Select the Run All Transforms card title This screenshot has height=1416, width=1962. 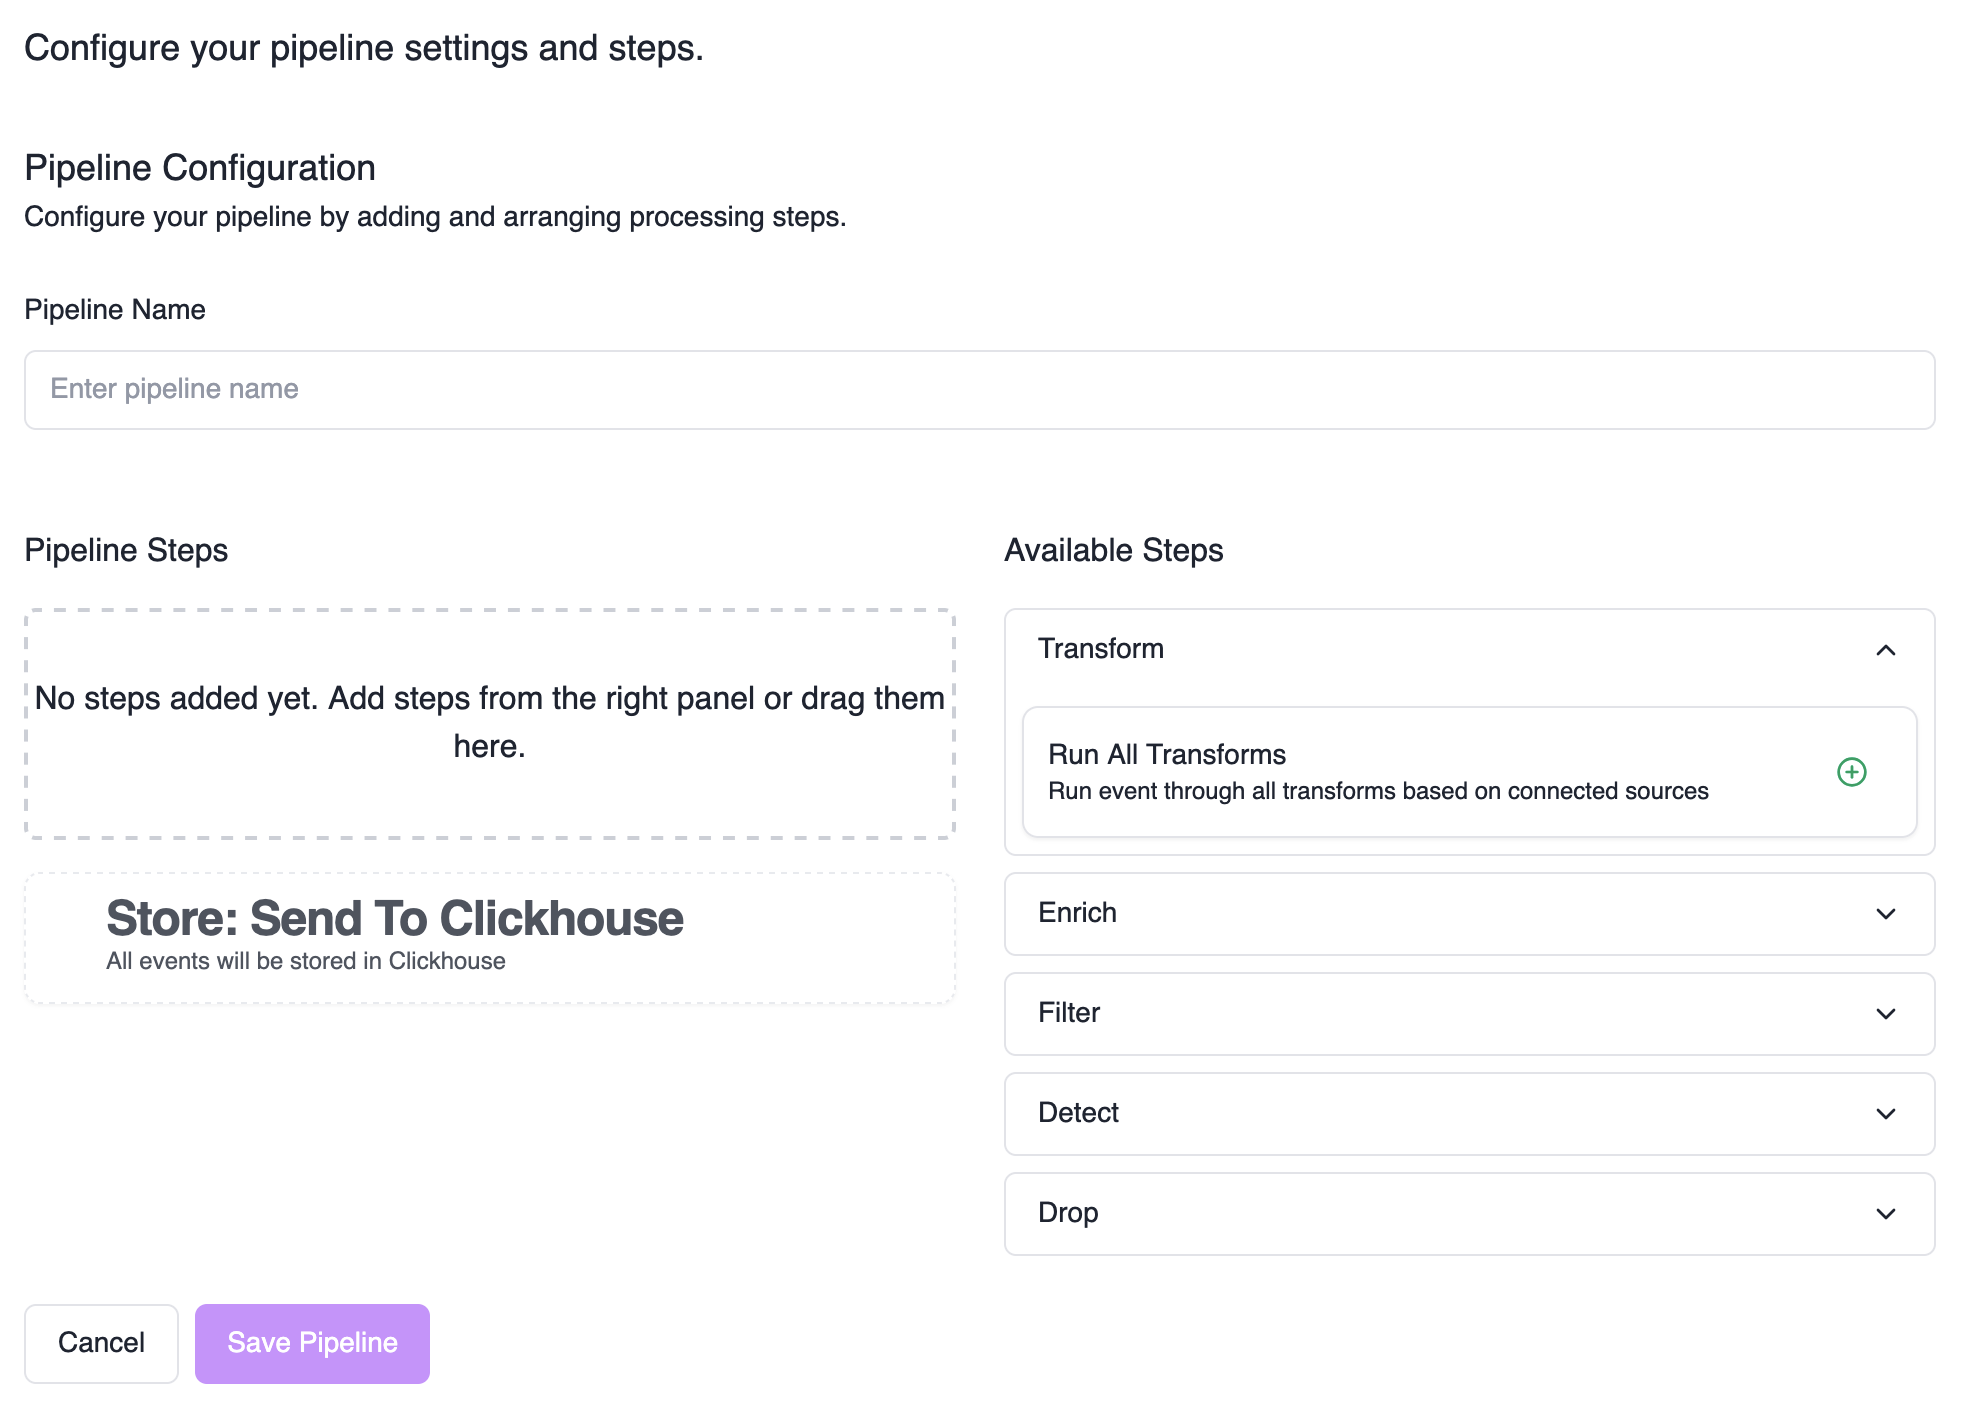coord(1166,755)
